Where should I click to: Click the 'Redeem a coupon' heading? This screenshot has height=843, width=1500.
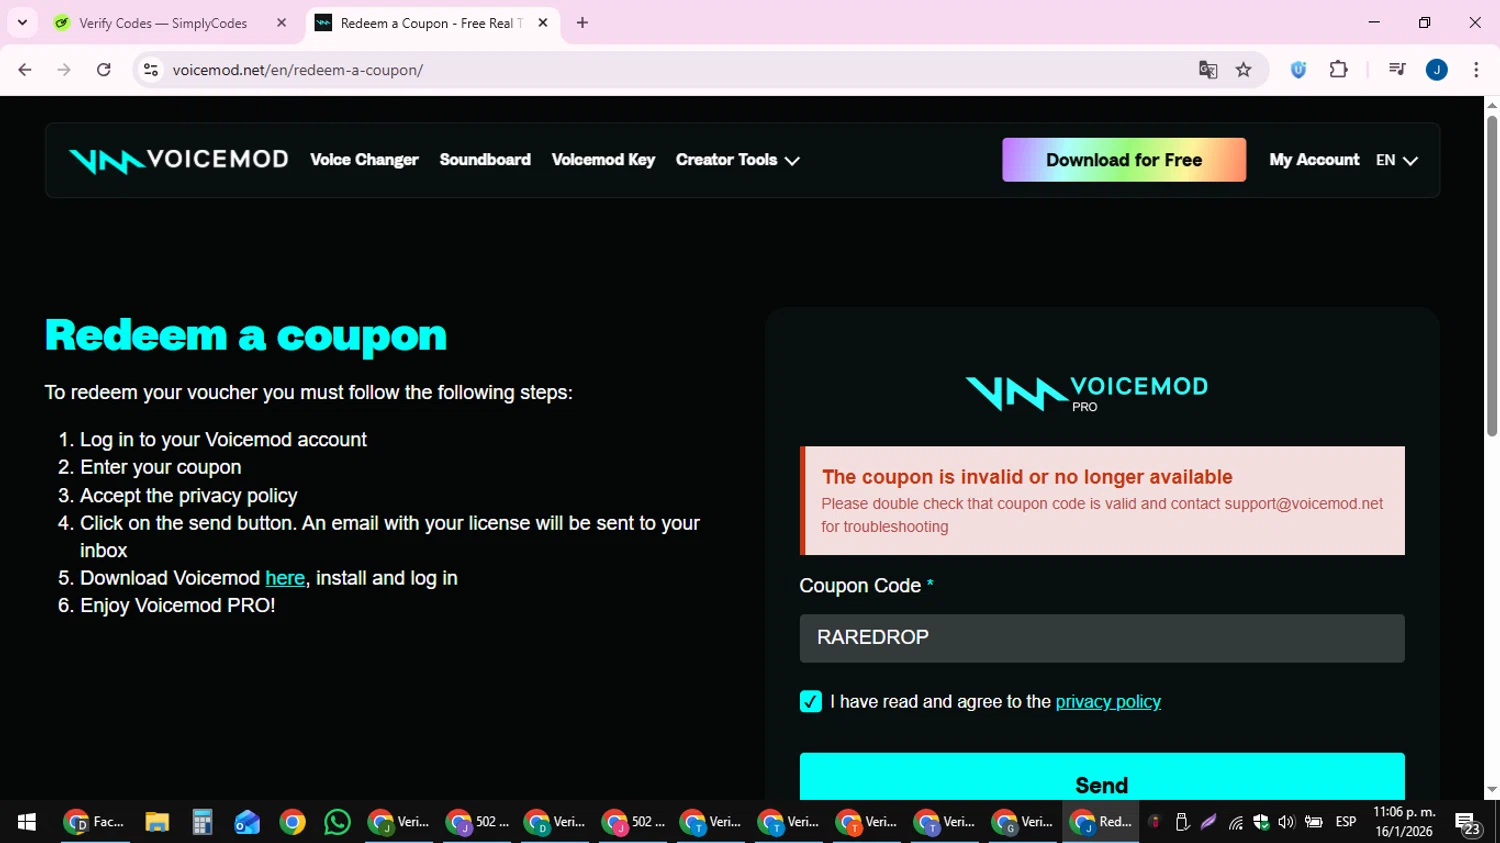click(246, 335)
